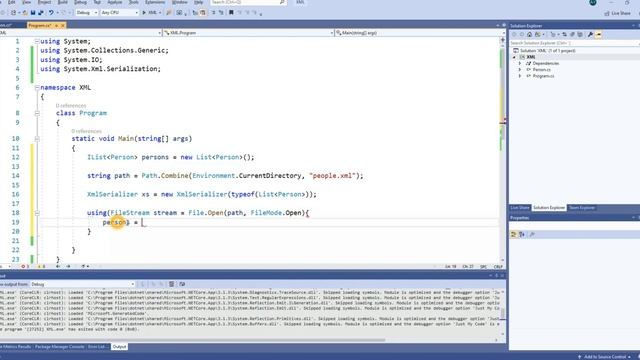Image resolution: width=640 pixels, height=360 pixels.
Task: Open the Main(string[] args) member dropdown
Action: 419,33
